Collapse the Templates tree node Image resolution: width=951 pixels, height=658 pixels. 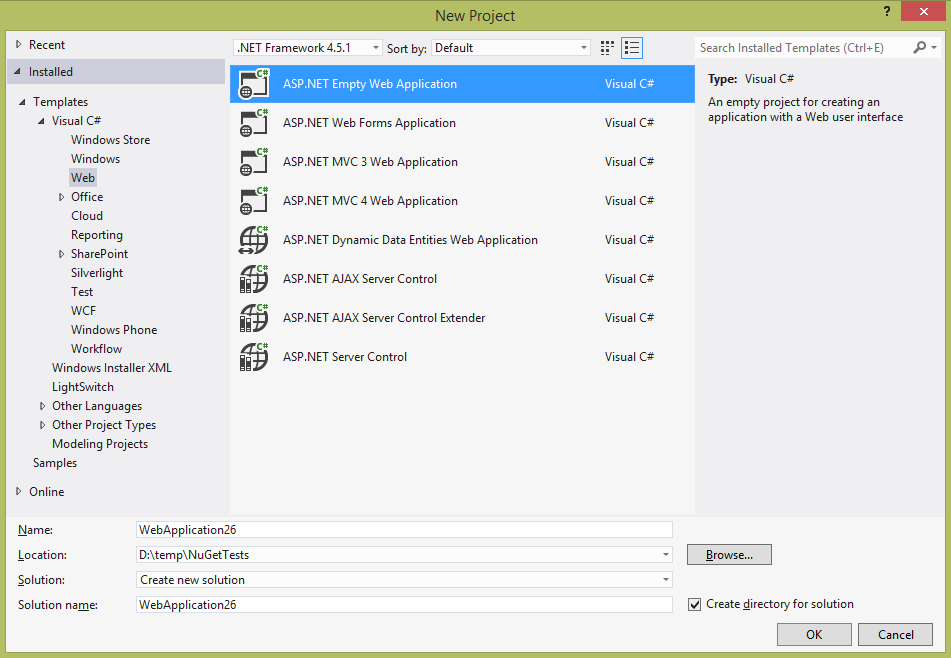[x=22, y=102]
